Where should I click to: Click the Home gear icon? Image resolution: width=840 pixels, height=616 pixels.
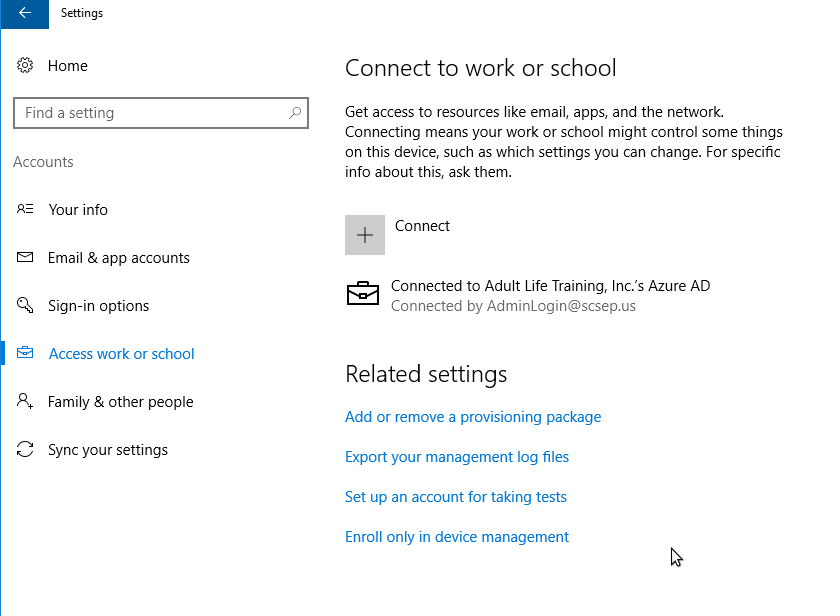(25, 65)
